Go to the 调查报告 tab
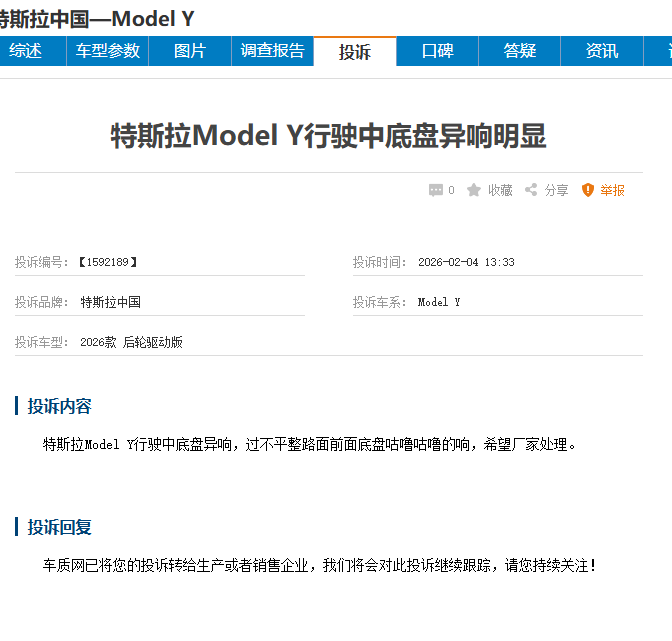Screen dimensions: 672x641 click(272, 51)
